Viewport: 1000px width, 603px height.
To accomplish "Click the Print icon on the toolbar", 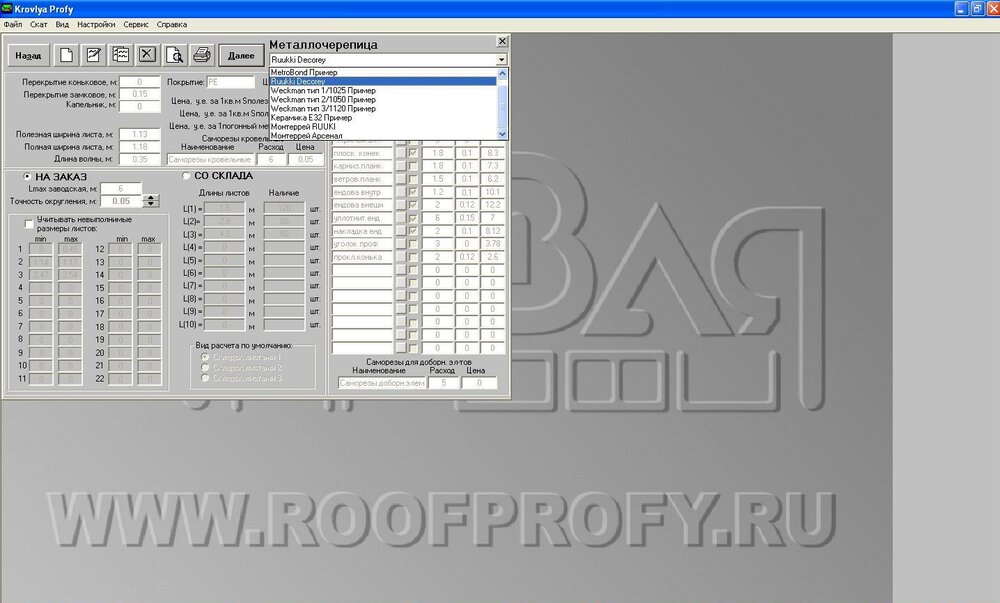I will pyautogui.click(x=202, y=55).
